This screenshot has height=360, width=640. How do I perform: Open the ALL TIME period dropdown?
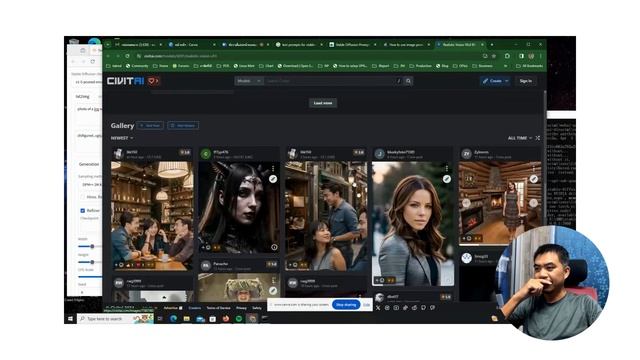pos(520,138)
